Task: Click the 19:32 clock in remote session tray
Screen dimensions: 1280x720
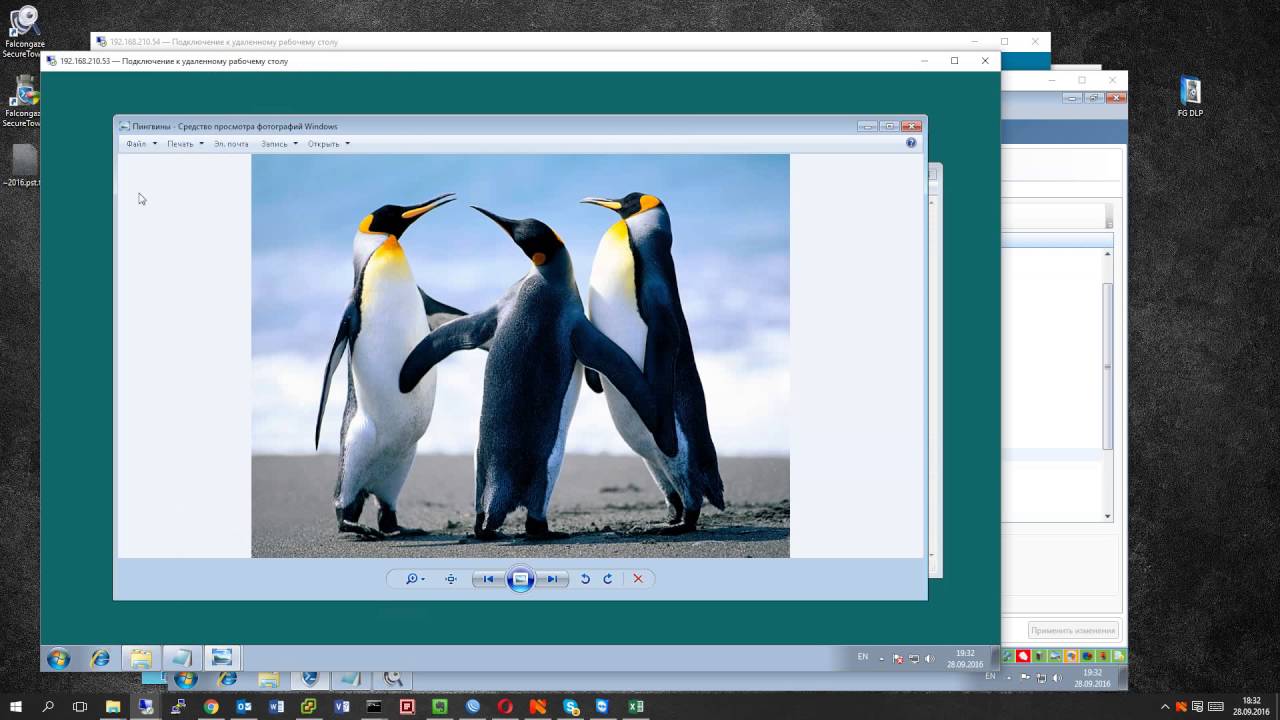Action: point(965,658)
